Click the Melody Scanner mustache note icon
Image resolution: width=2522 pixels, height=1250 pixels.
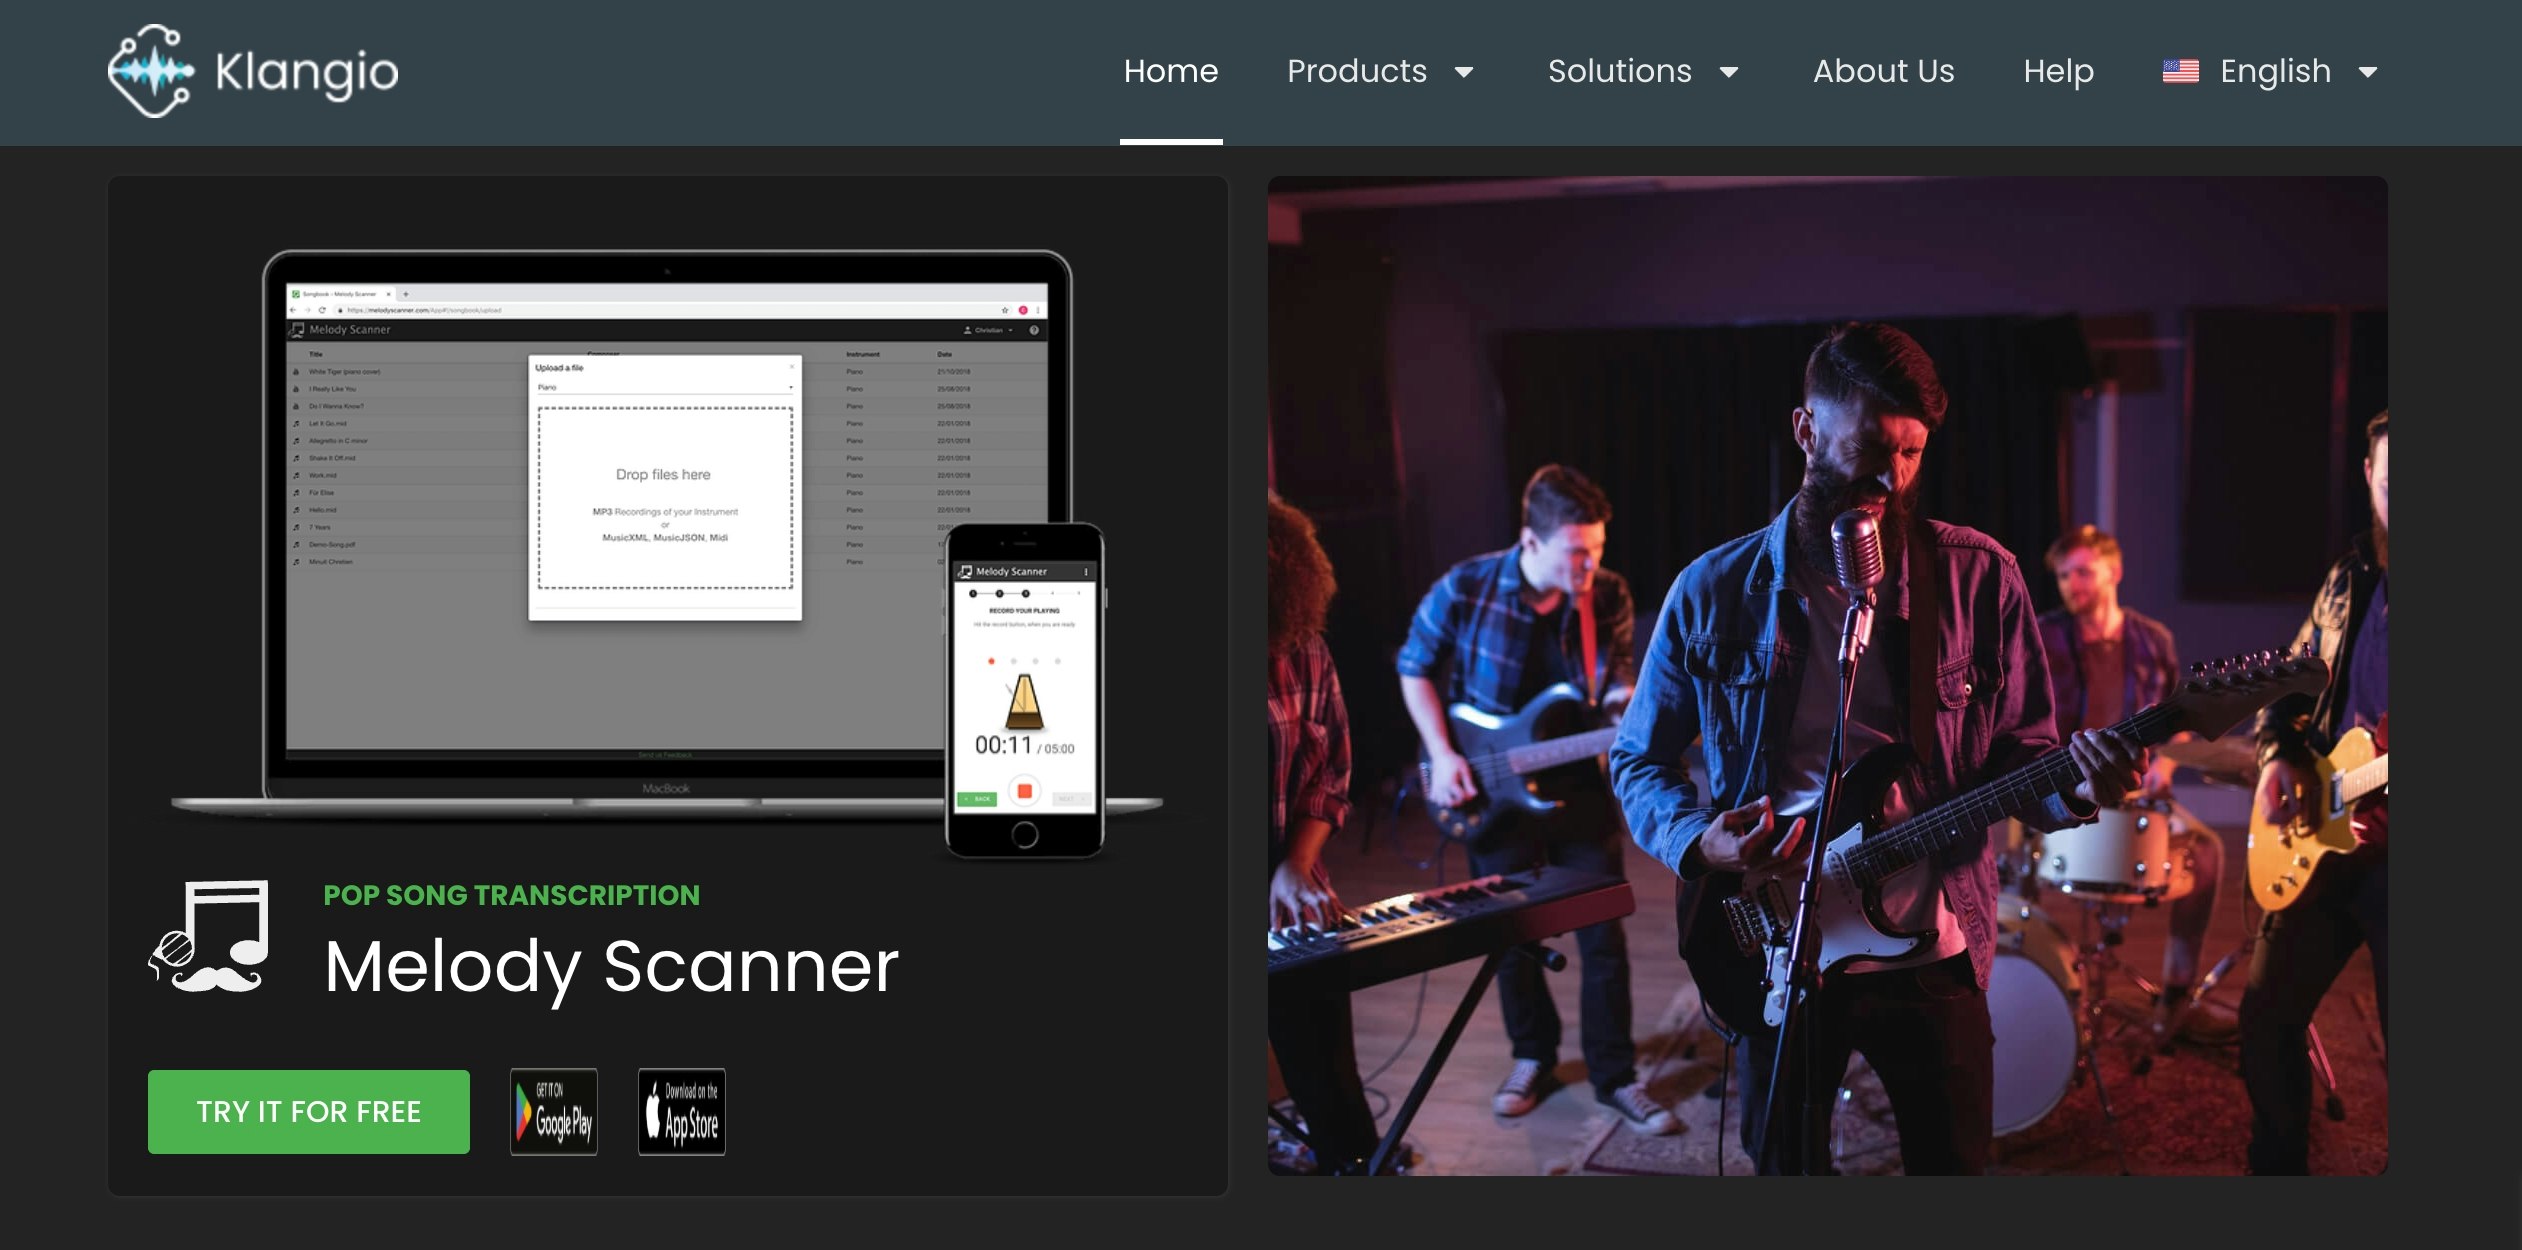coord(210,937)
